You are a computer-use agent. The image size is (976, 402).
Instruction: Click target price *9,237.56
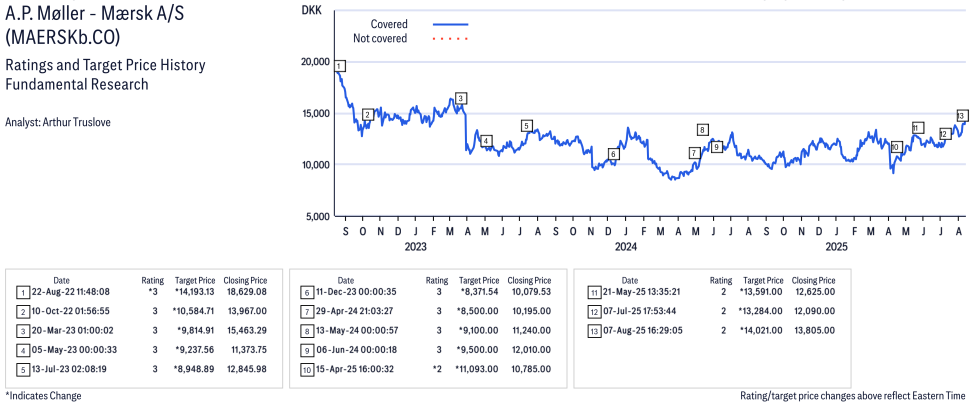coord(195,350)
